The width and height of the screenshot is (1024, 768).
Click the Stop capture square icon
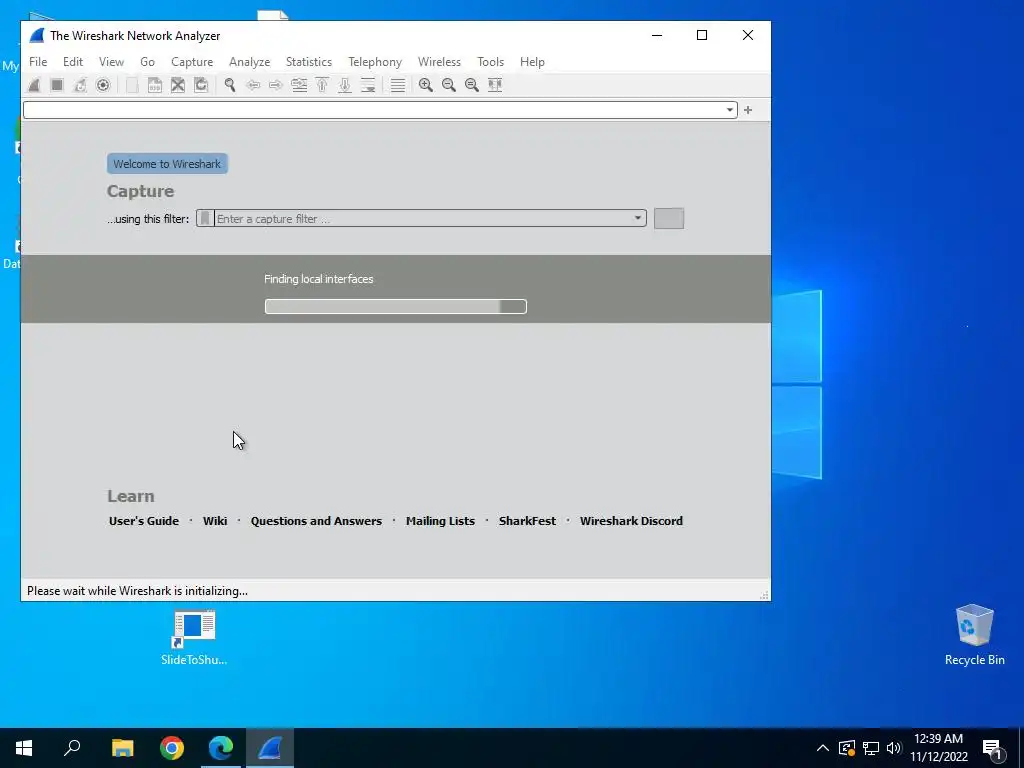[57, 85]
